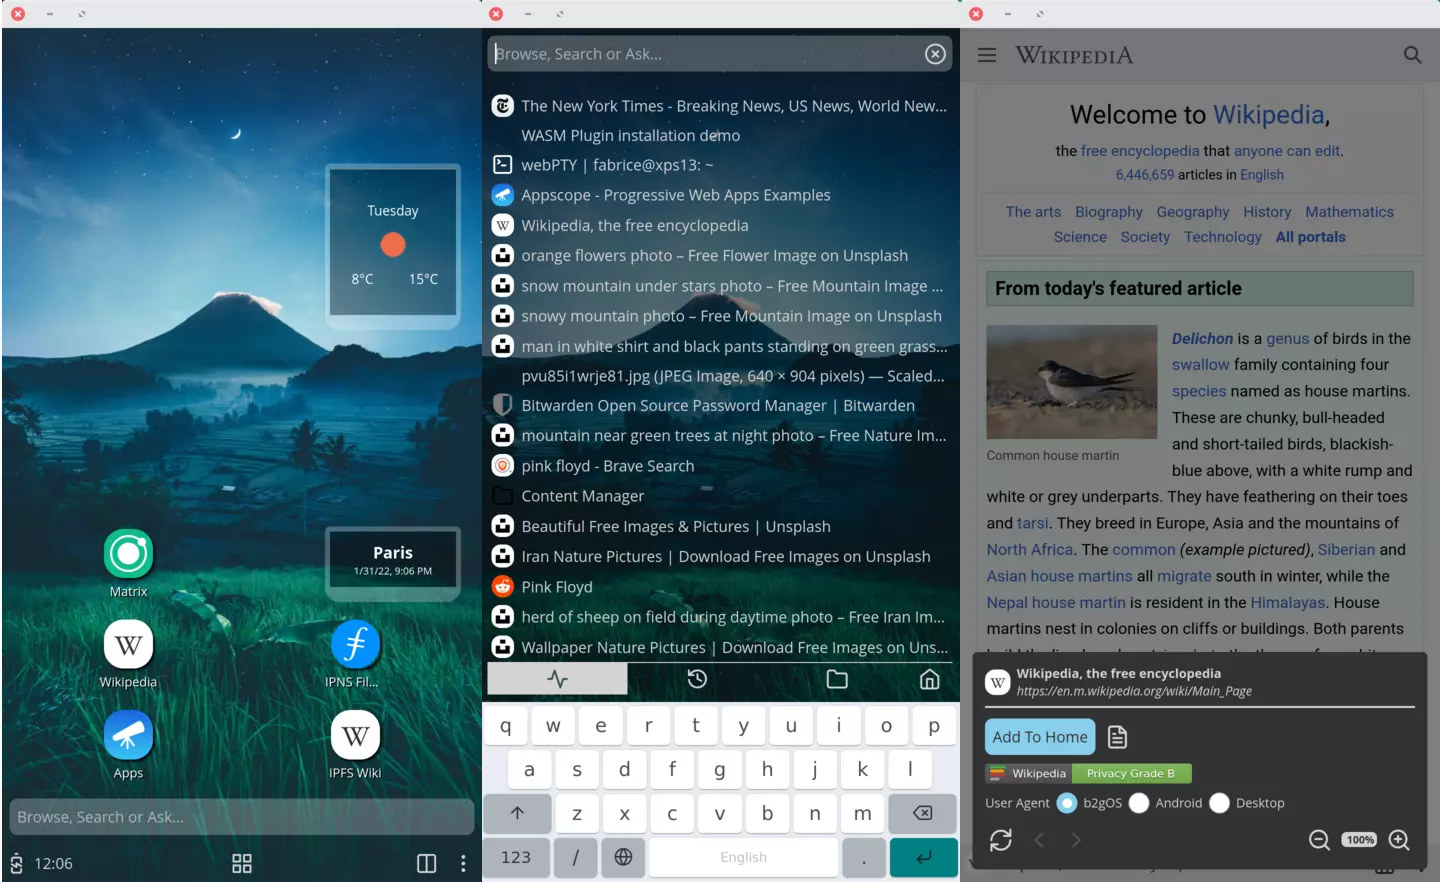Focus the homescreen 'Browse, Search or Ask...' field
Screen dimensions: 1440x882
click(242, 817)
